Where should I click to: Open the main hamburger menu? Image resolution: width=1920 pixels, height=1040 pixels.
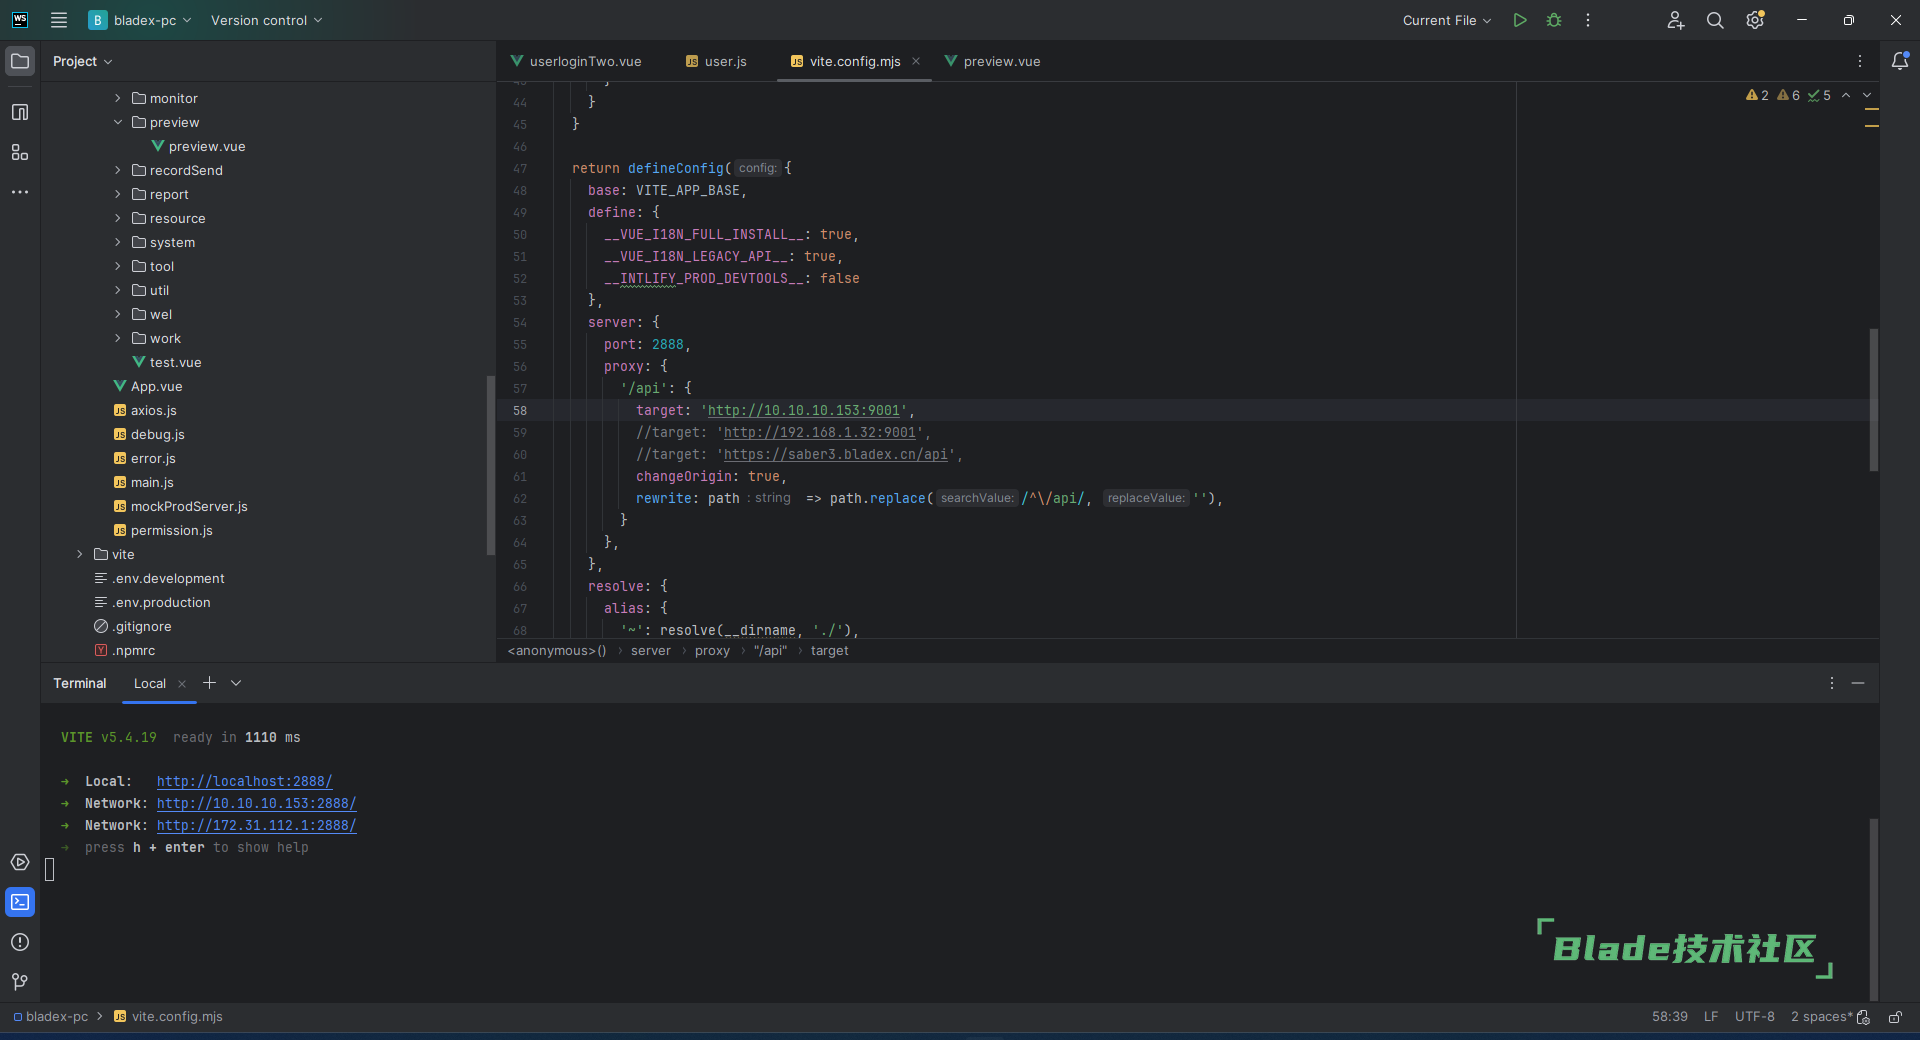pos(59,20)
